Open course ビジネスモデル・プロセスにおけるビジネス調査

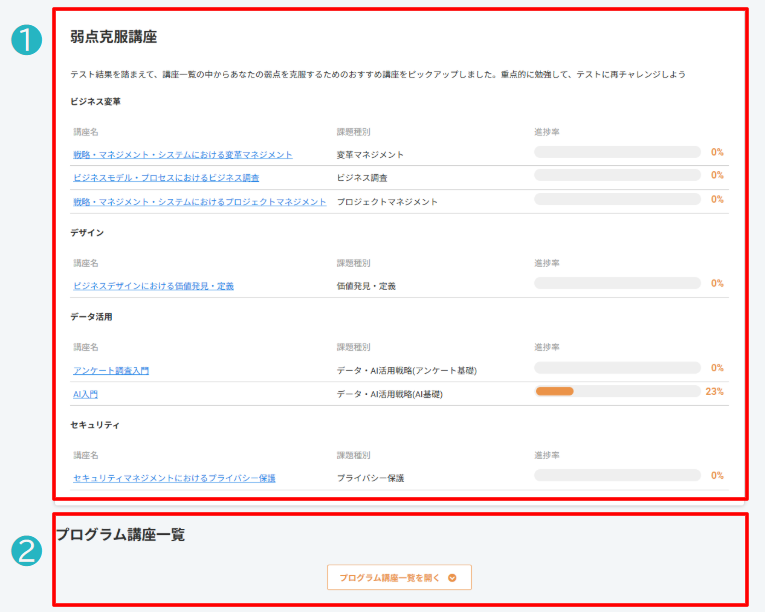pos(166,178)
